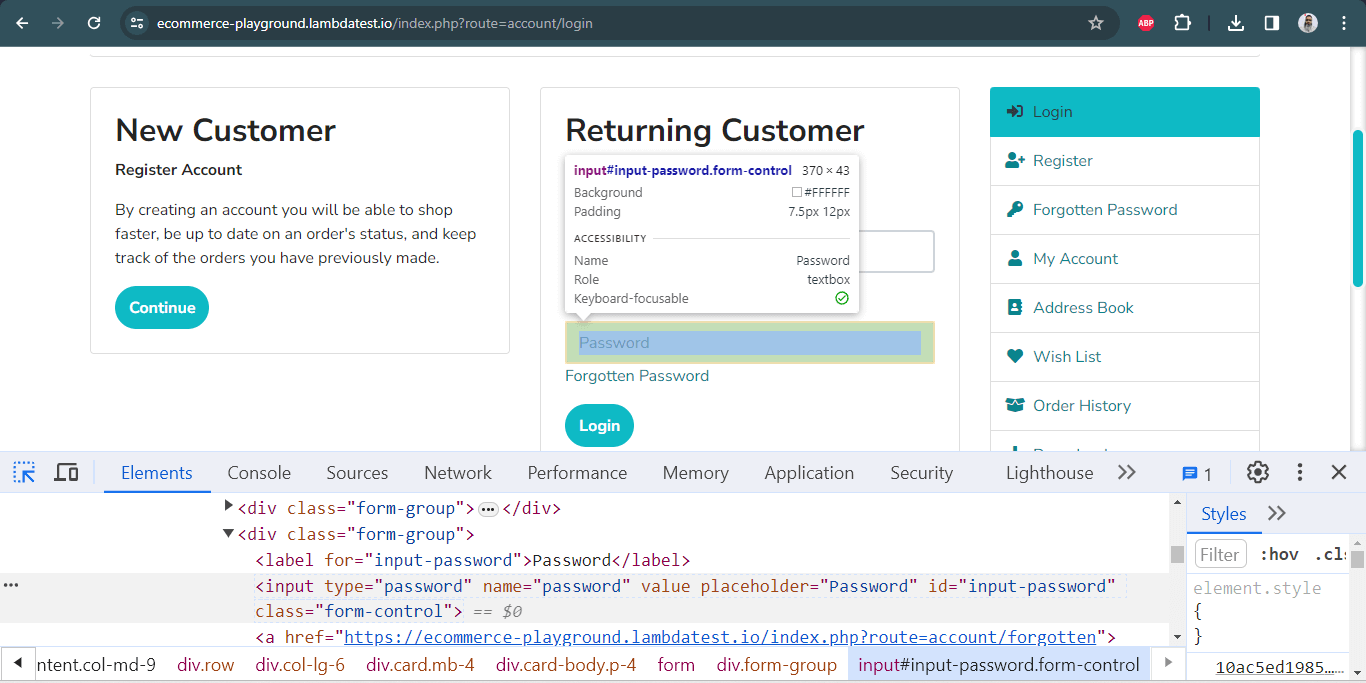Open the Forgotten Password sidebar link

1105,209
